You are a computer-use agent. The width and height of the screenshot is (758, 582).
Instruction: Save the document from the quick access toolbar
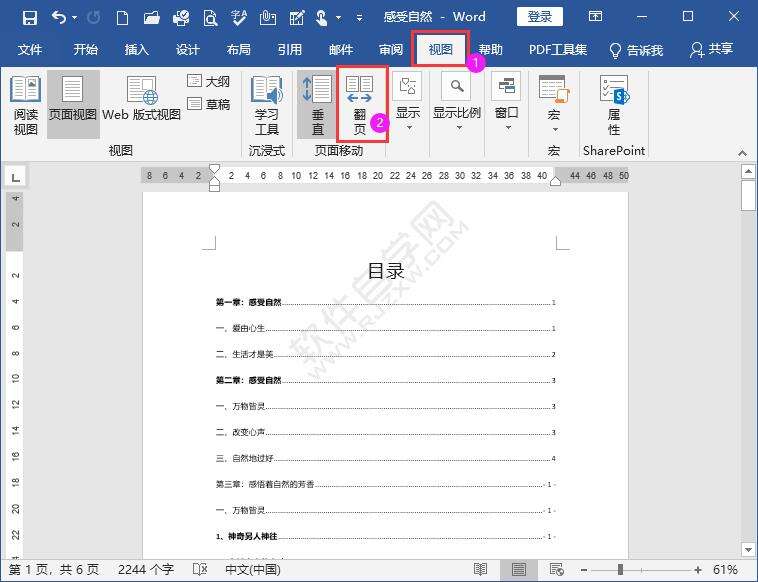tap(29, 18)
